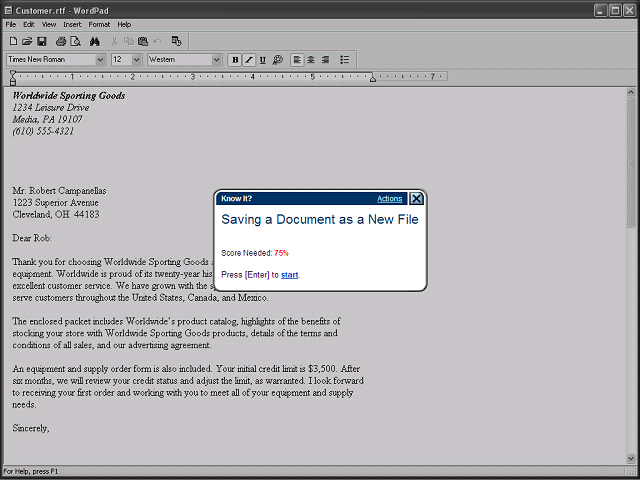Toggle Italic formatting button
The height and width of the screenshot is (480, 640).
249,60
